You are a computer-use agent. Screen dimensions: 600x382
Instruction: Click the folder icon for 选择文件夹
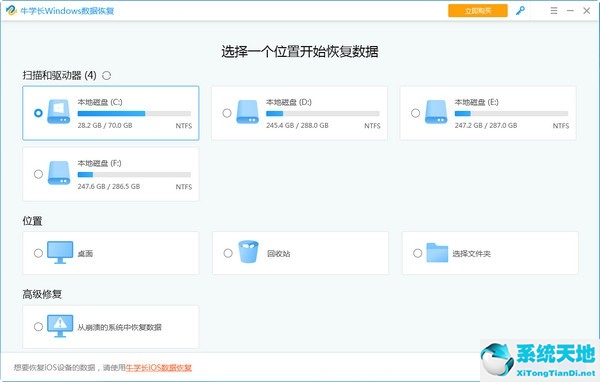(437, 253)
